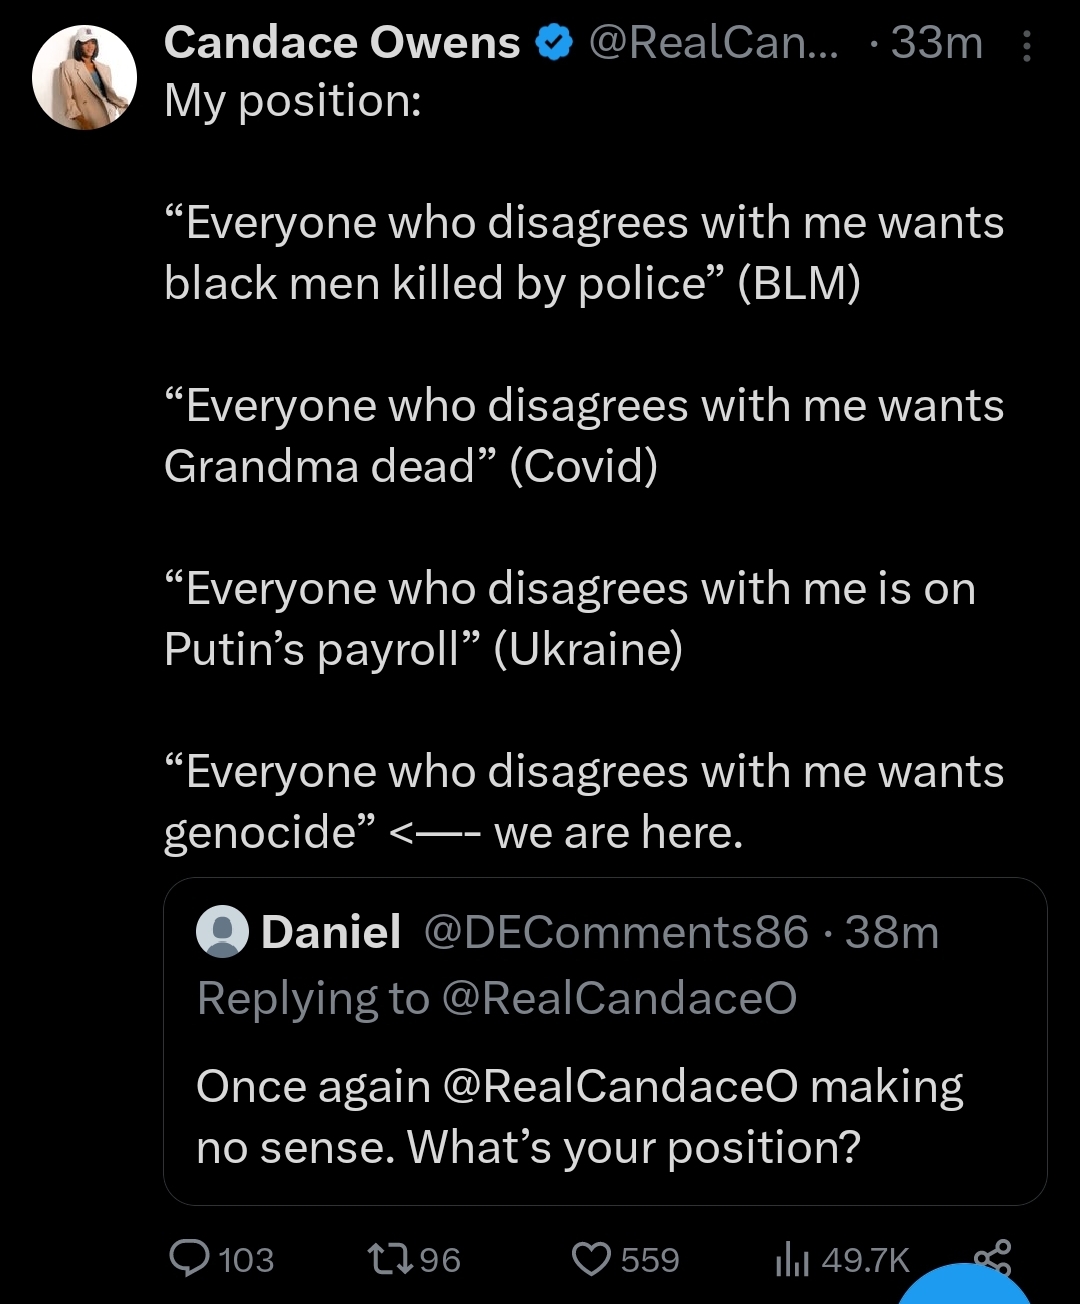The height and width of the screenshot is (1304, 1080).
Task: Tap the share icon on the tweet
Action: coord(991,1257)
